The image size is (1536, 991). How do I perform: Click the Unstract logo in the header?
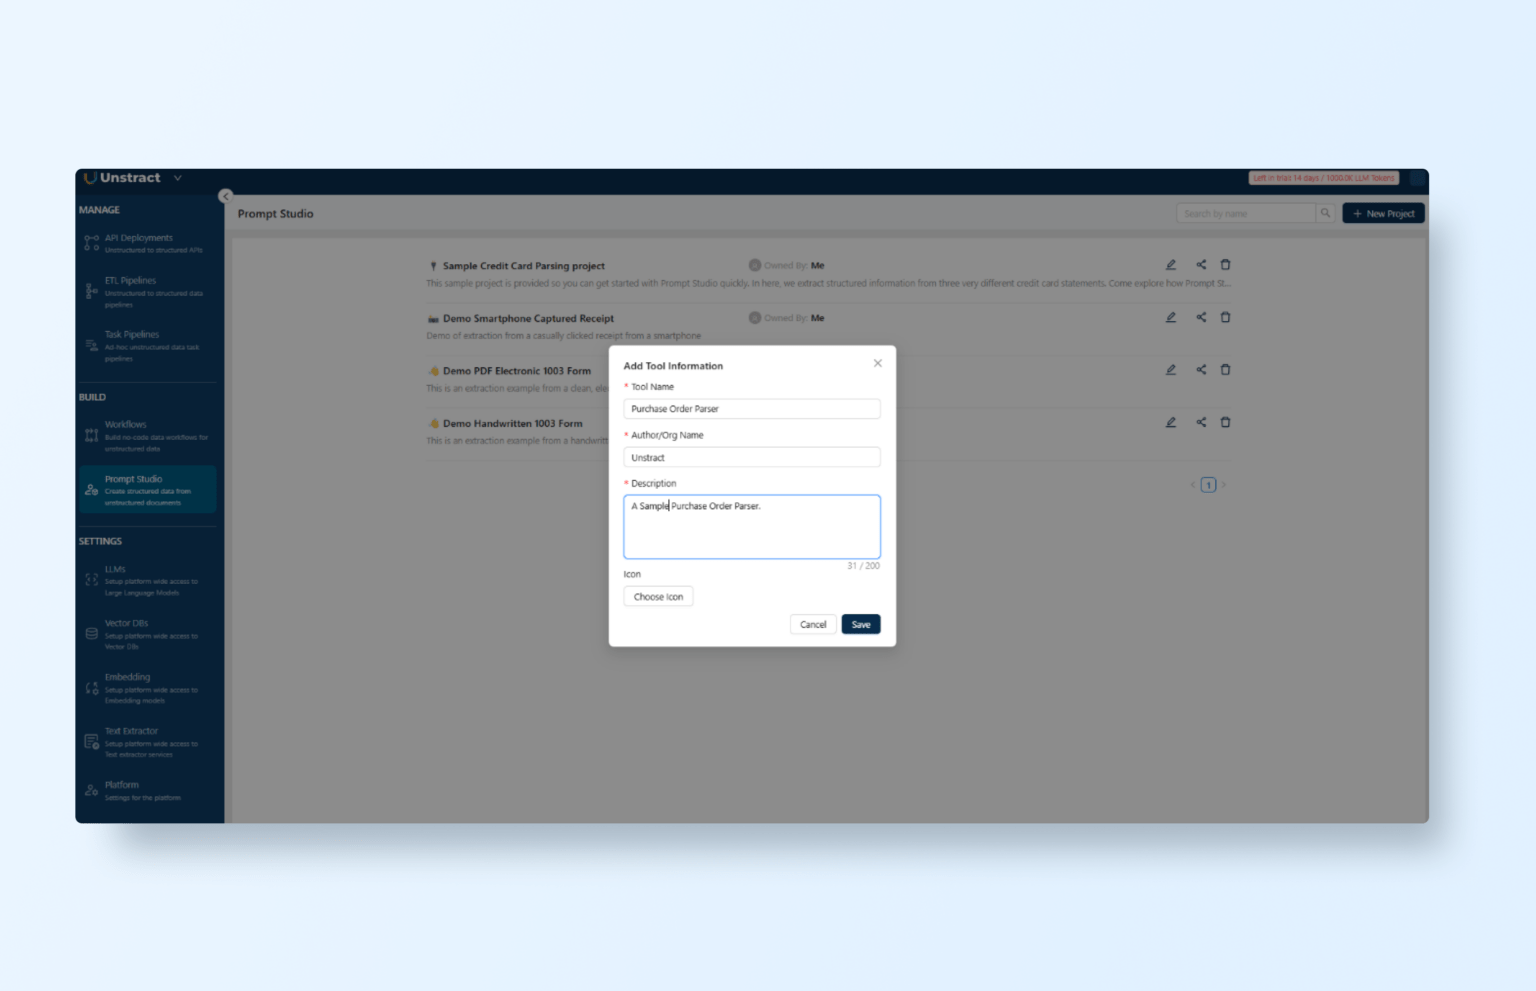122,178
